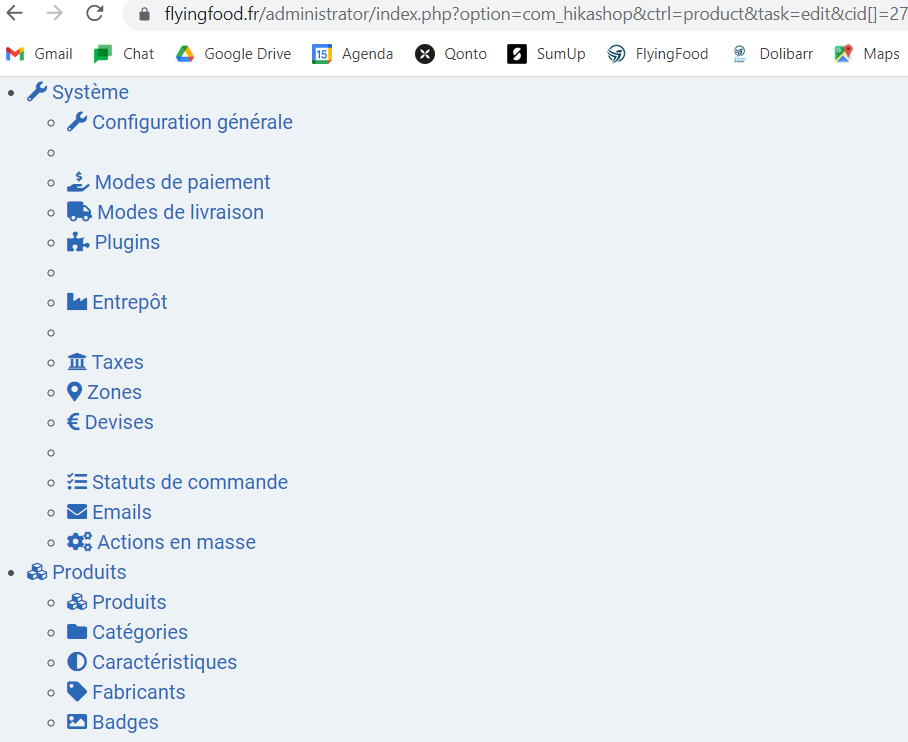The image size is (908, 742).
Task: Open the Google Drive bookmark
Action: (x=233, y=54)
